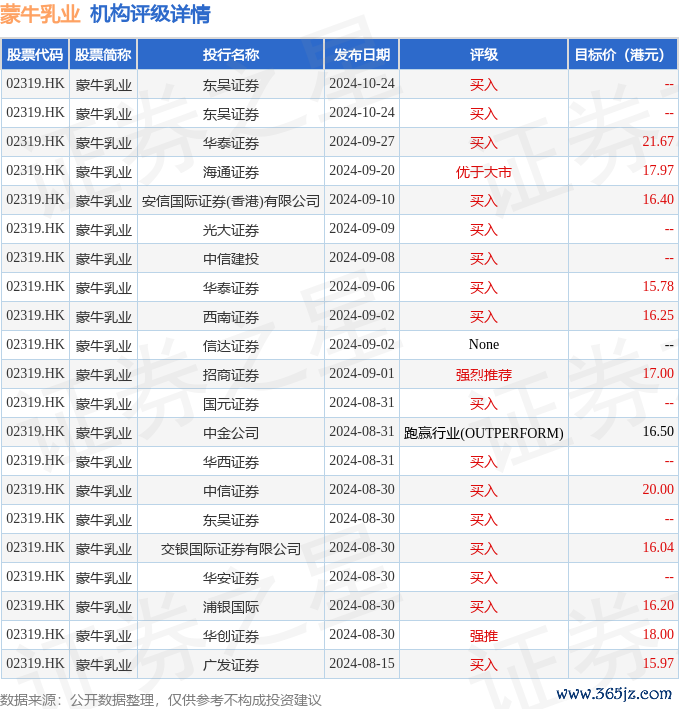Click date 2024-09-20
This screenshot has width=679, height=709.
[x=362, y=170]
